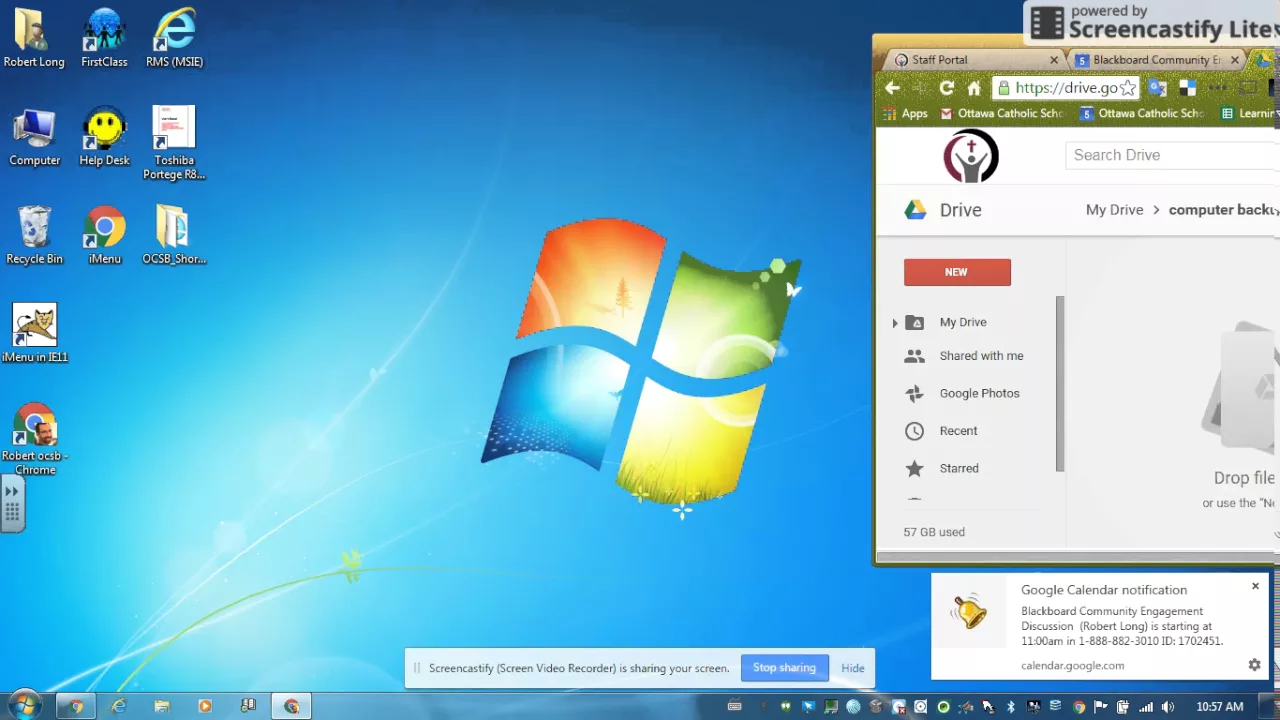This screenshot has width=1280, height=720.
Task: Open Robert ocsb - Chrome profile shortcut
Action: [34, 439]
